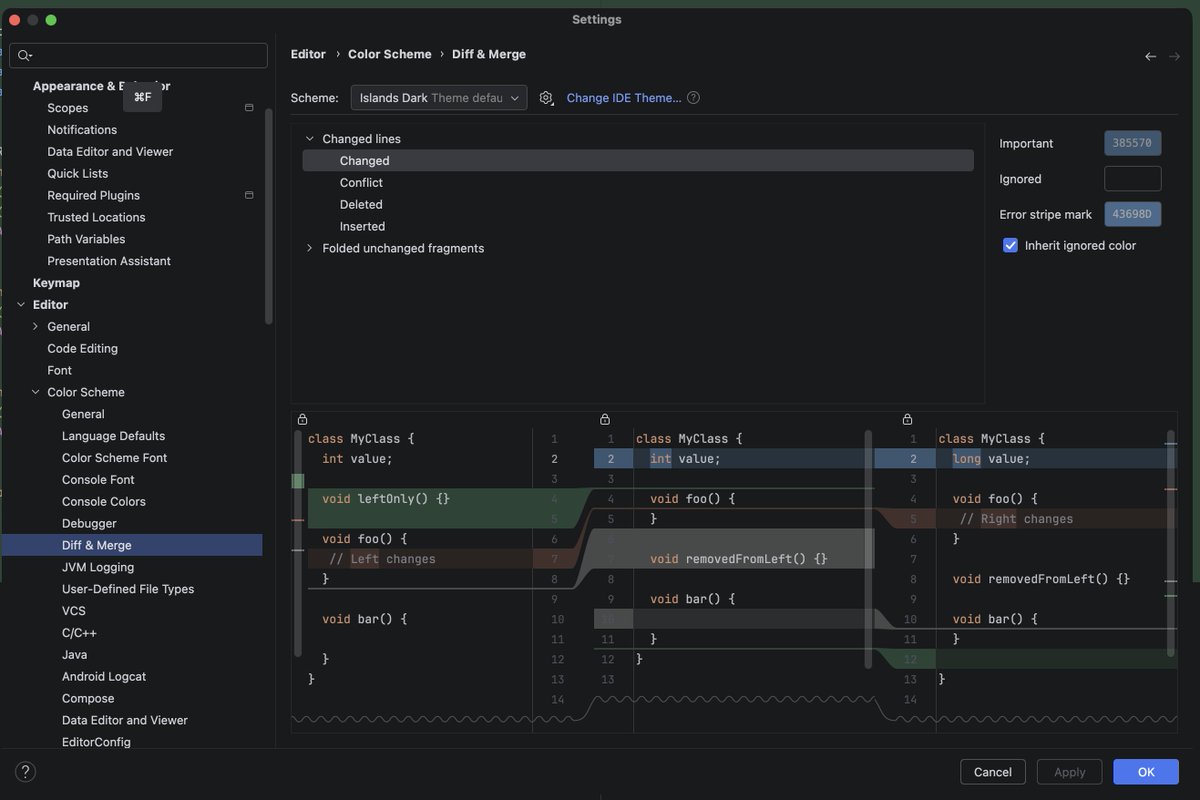Click Change IDE Theme link
This screenshot has height=800, width=1200.
coord(624,98)
